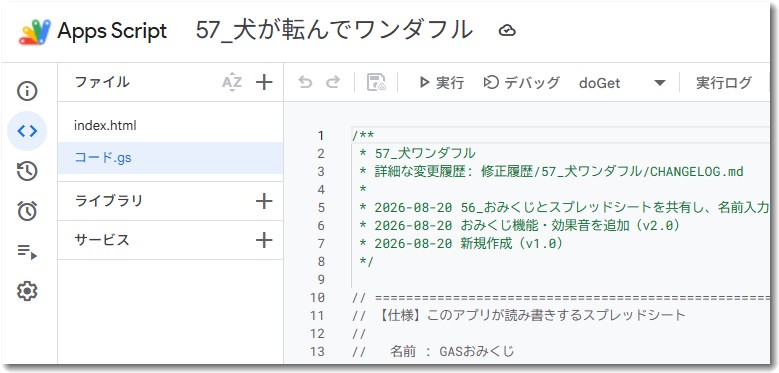Click the redo arrow icon
The height and width of the screenshot is (373, 779).
point(332,82)
